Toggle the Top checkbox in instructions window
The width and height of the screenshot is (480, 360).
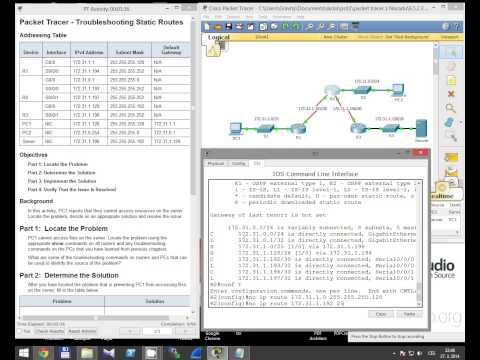coord(19,331)
